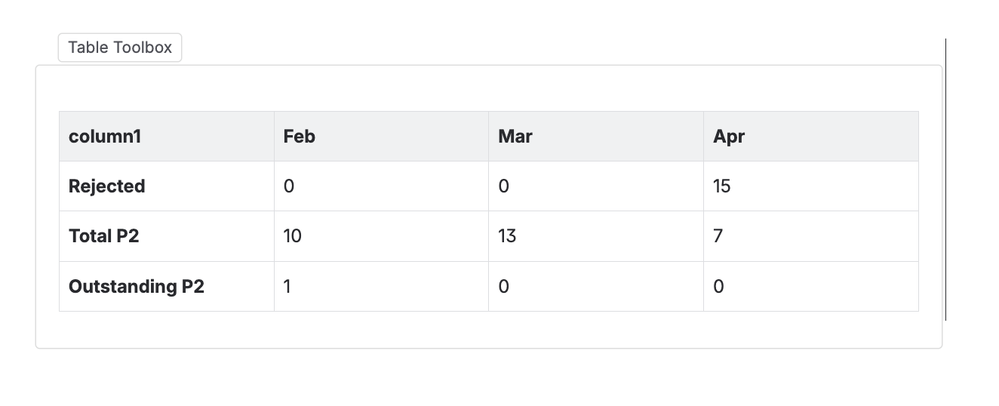Click the Rejected Mar cell with 0

pos(596,186)
